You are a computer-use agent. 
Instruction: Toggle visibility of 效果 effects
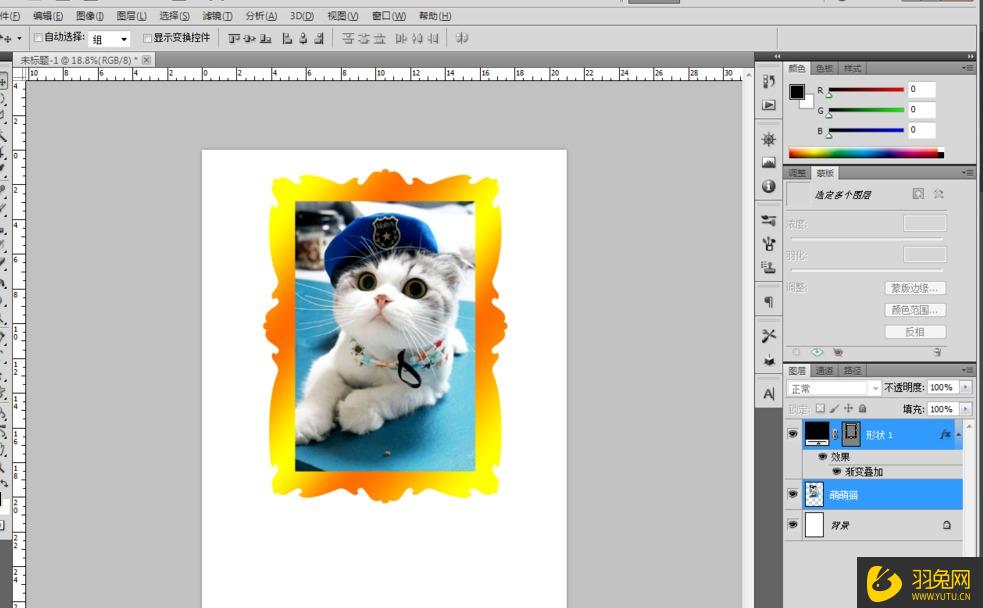[x=823, y=456]
